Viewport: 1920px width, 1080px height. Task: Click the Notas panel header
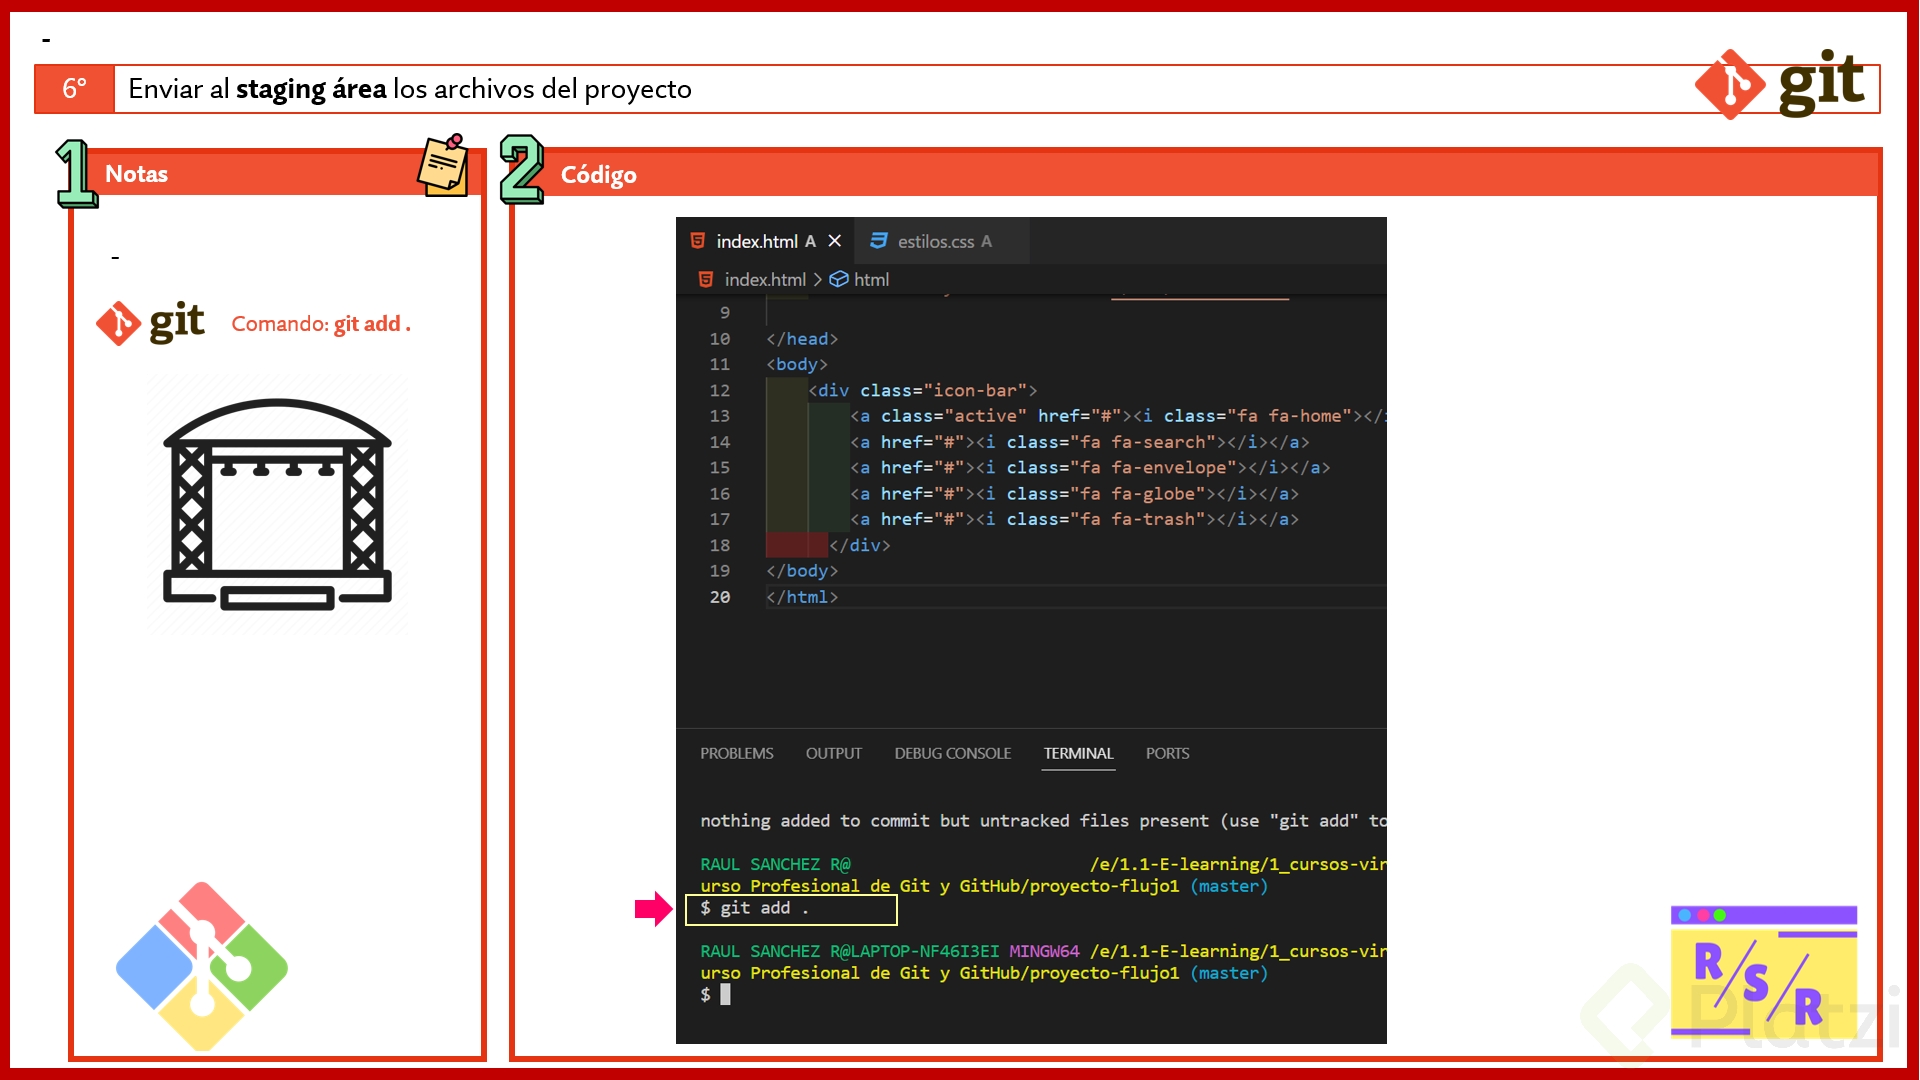(277, 173)
